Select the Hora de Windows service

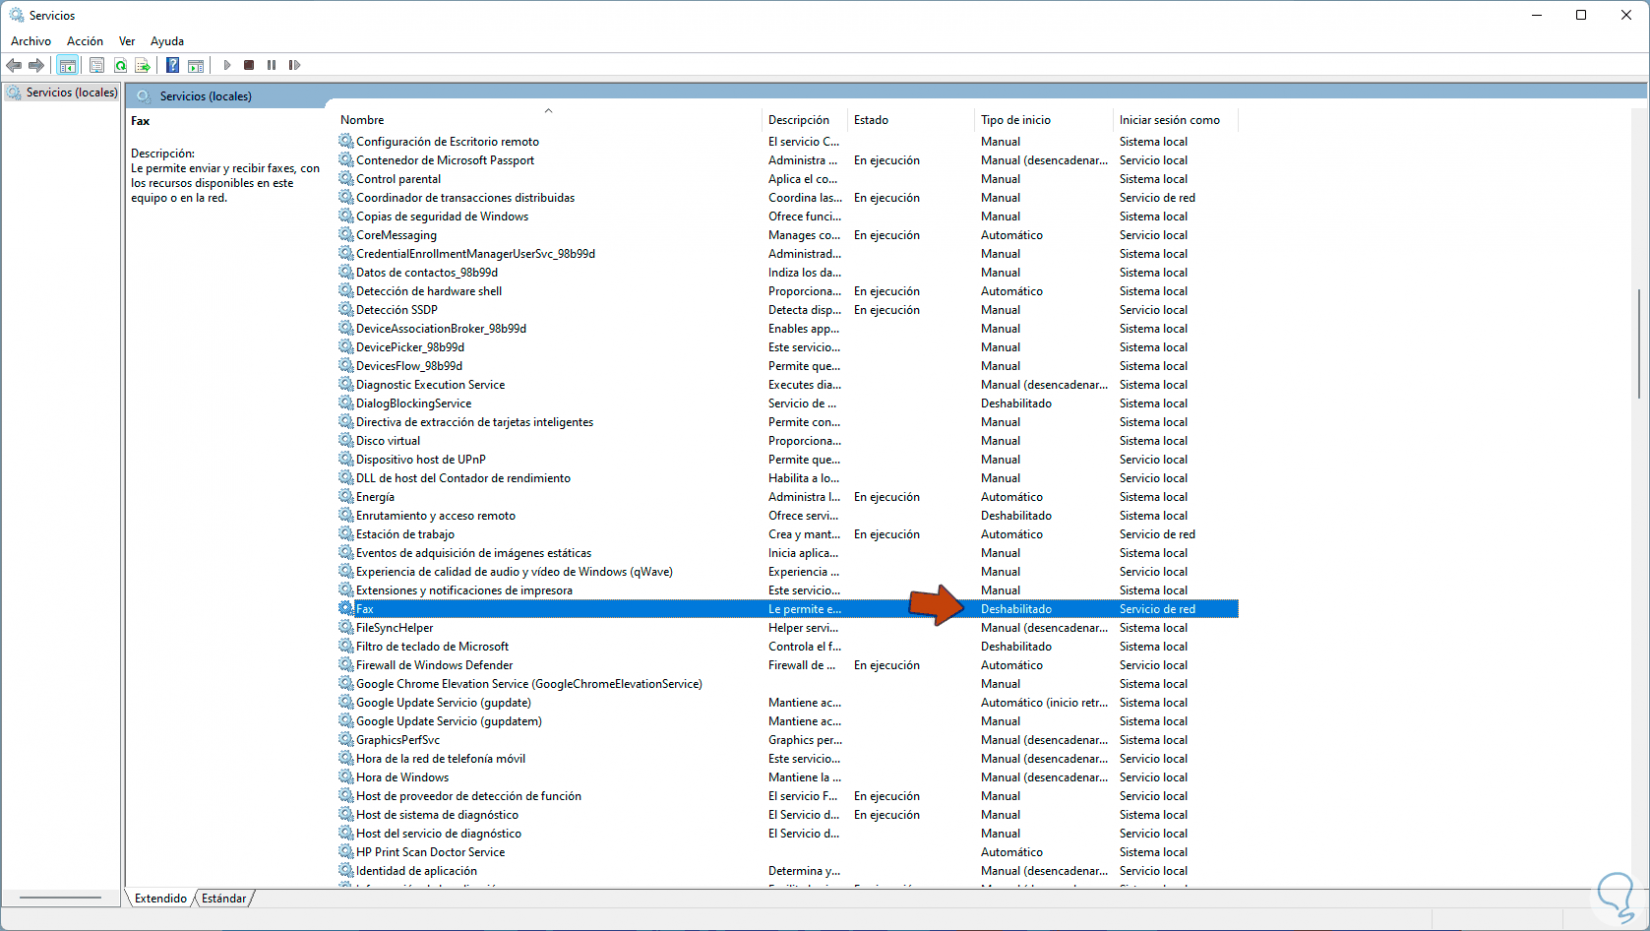pyautogui.click(x=788, y=777)
